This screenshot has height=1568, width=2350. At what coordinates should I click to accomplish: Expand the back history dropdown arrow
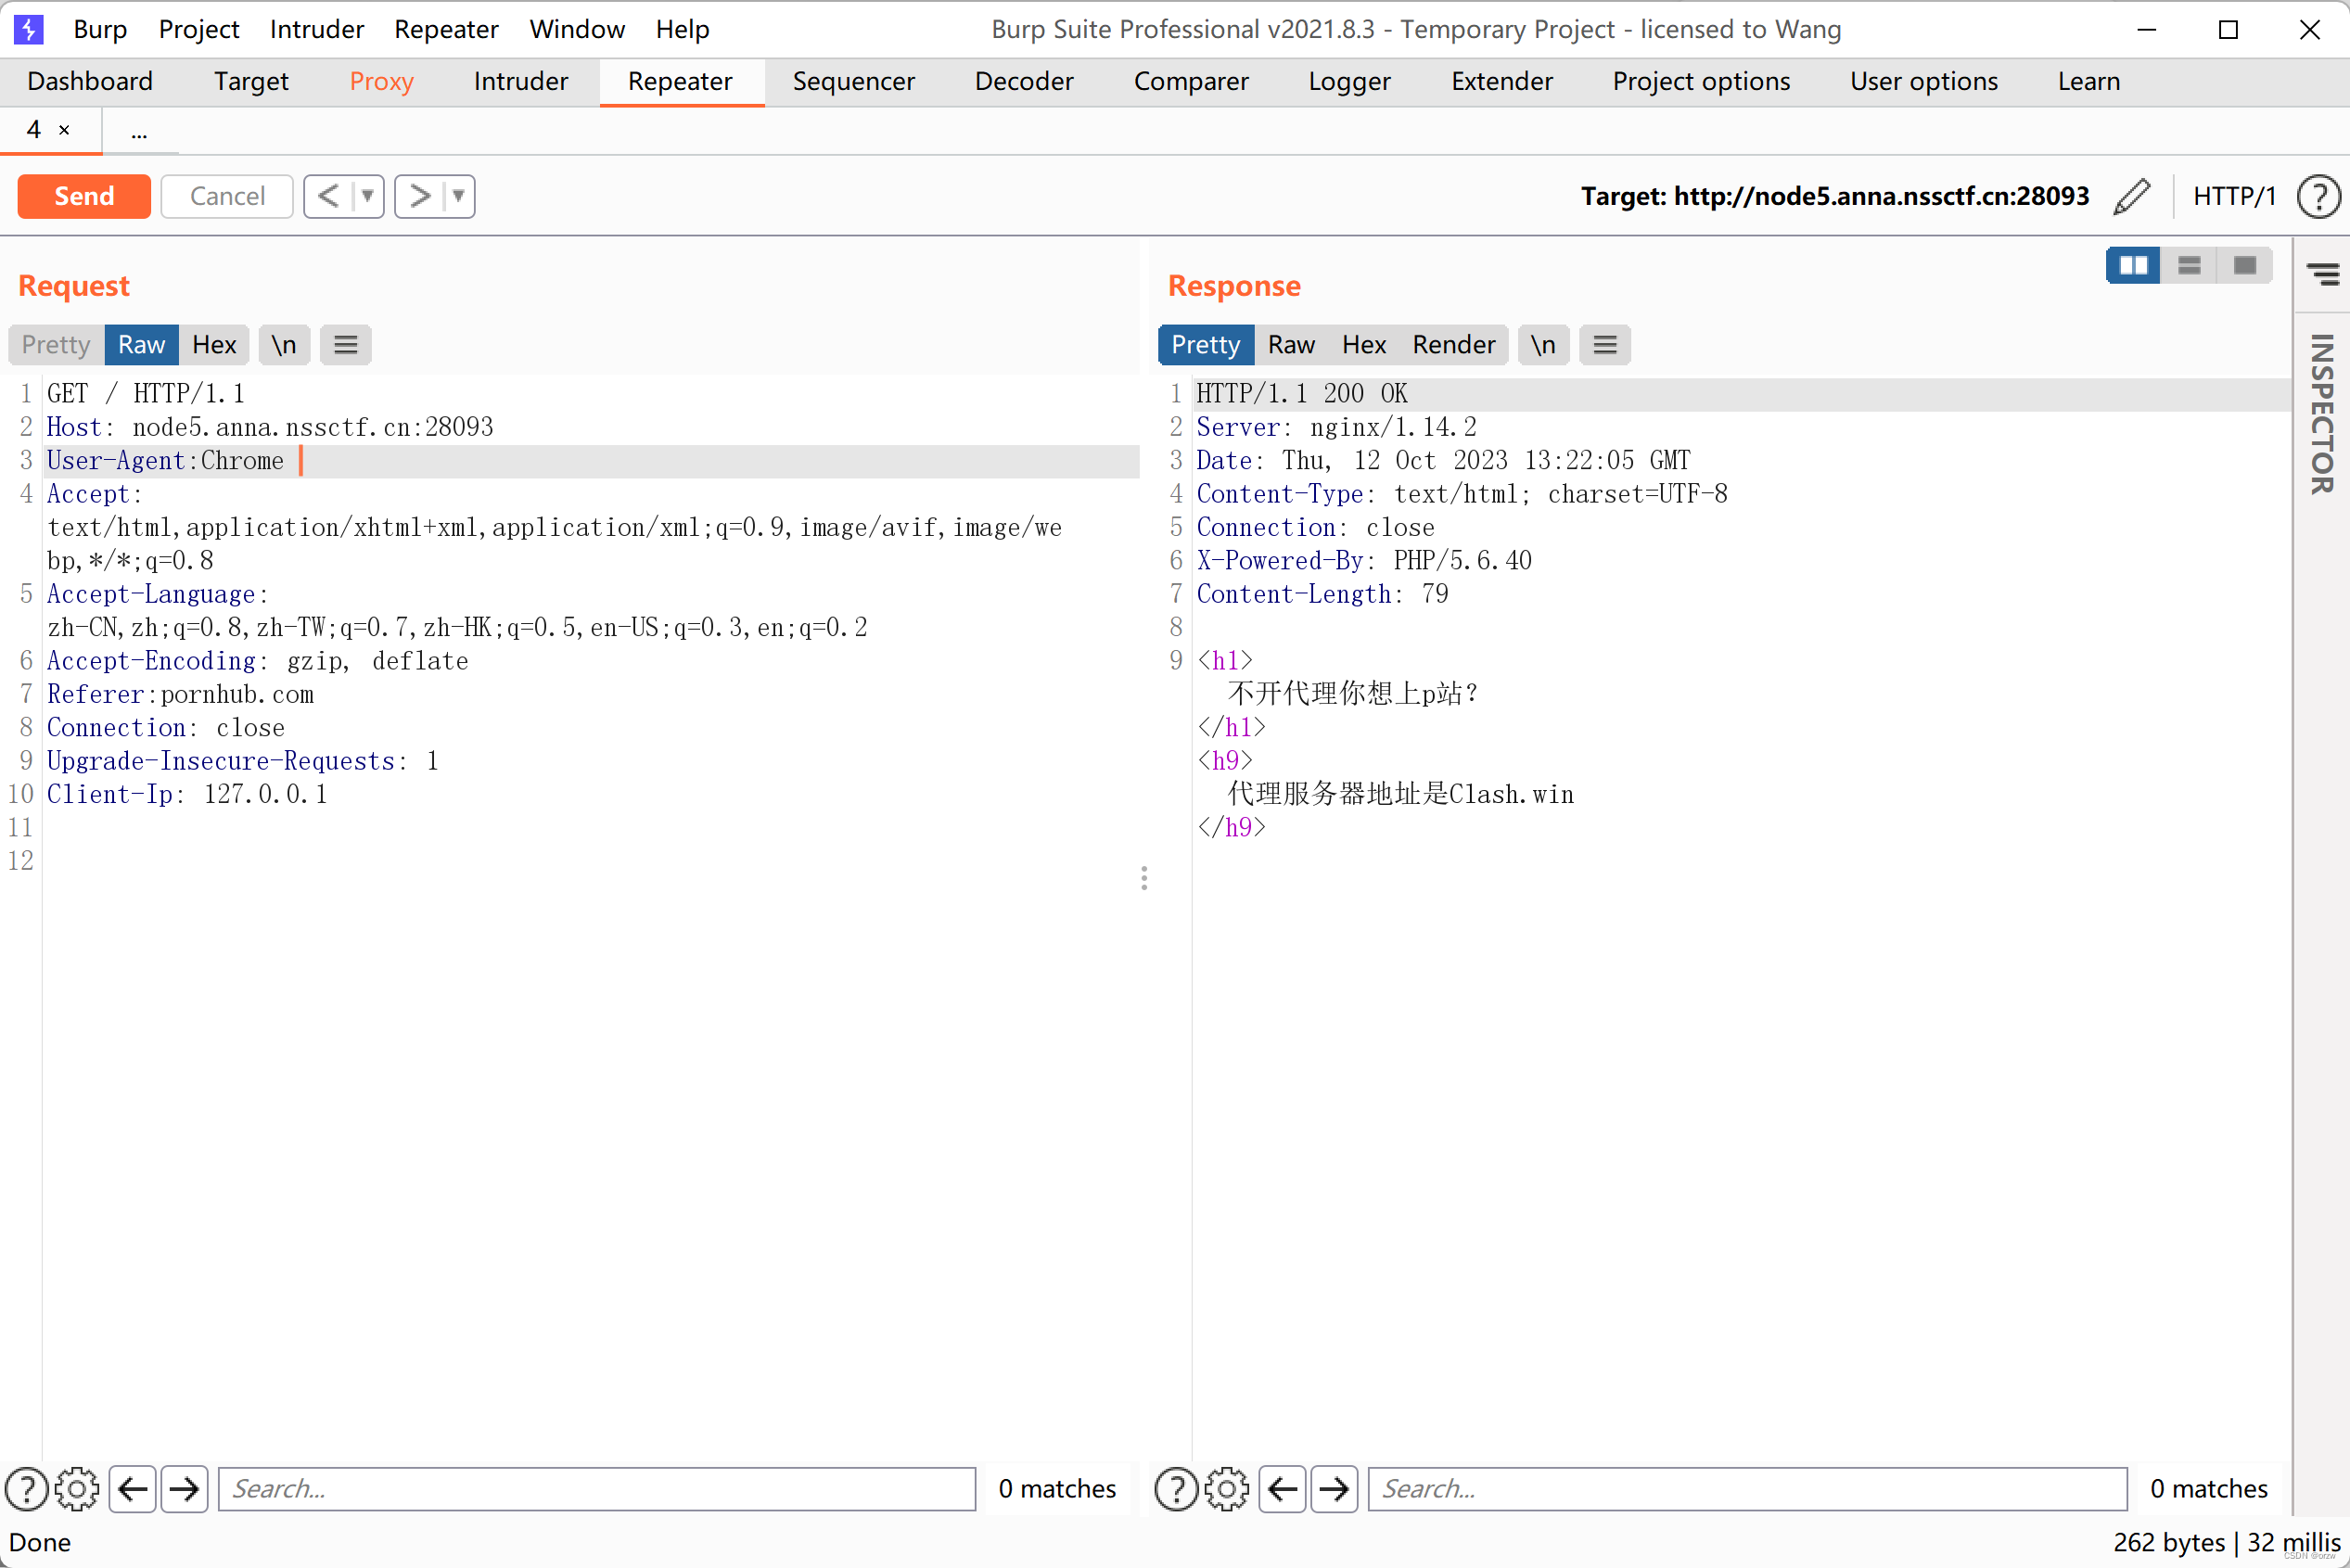(368, 196)
